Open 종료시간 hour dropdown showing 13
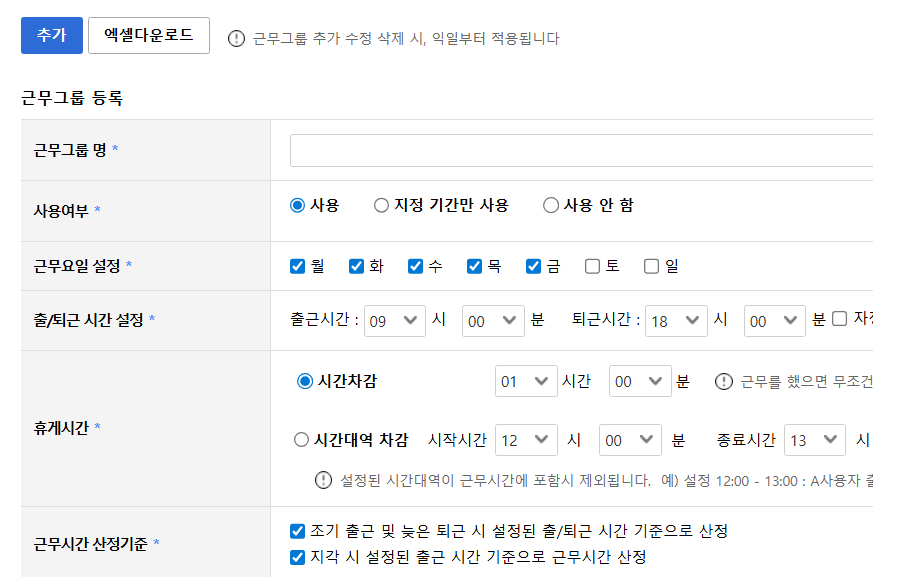The width and height of the screenshot is (919, 580). pyautogui.click(x=814, y=440)
